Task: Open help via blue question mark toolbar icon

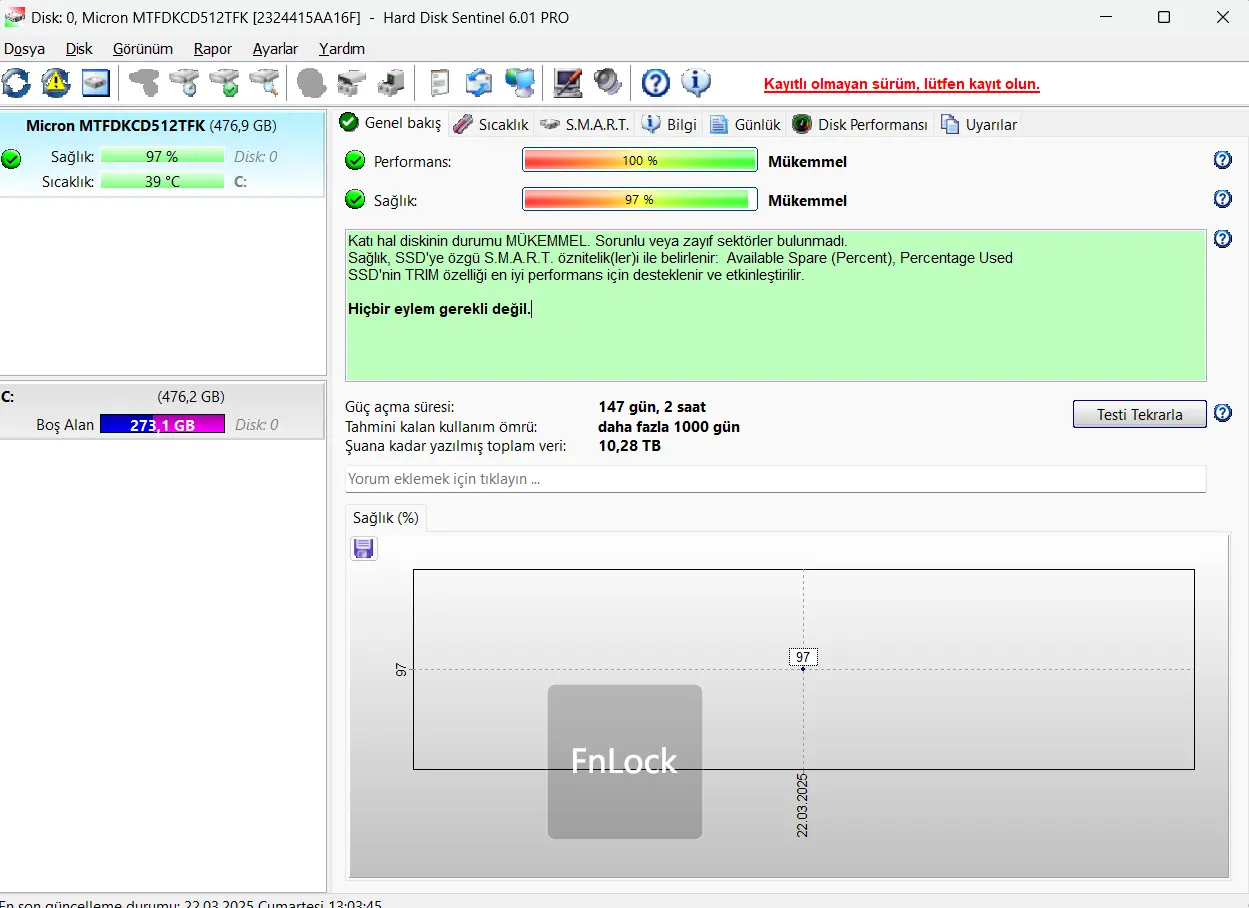Action: tap(655, 83)
